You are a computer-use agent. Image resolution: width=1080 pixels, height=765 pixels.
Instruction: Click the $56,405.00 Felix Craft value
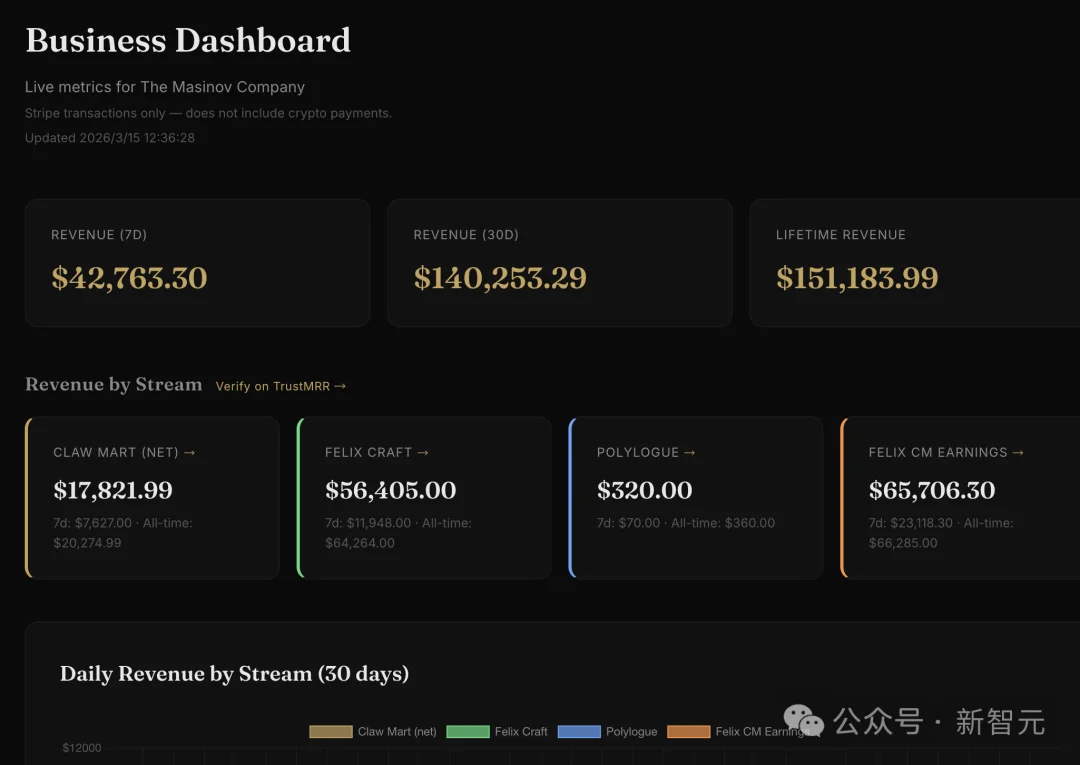[390, 491]
